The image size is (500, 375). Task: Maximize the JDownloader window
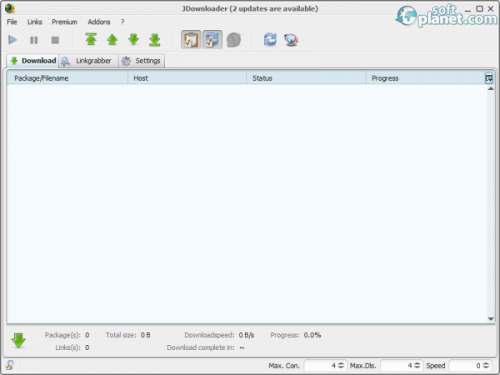[x=479, y=9]
